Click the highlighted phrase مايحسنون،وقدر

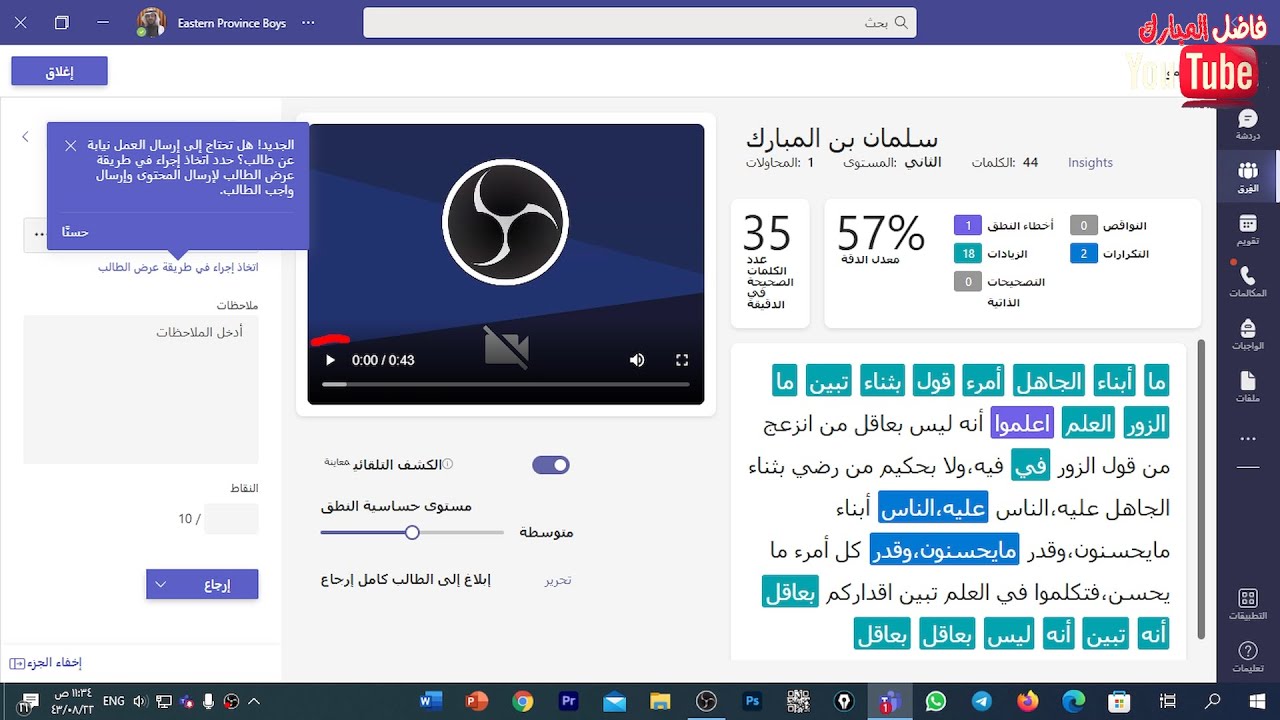[x=944, y=550]
